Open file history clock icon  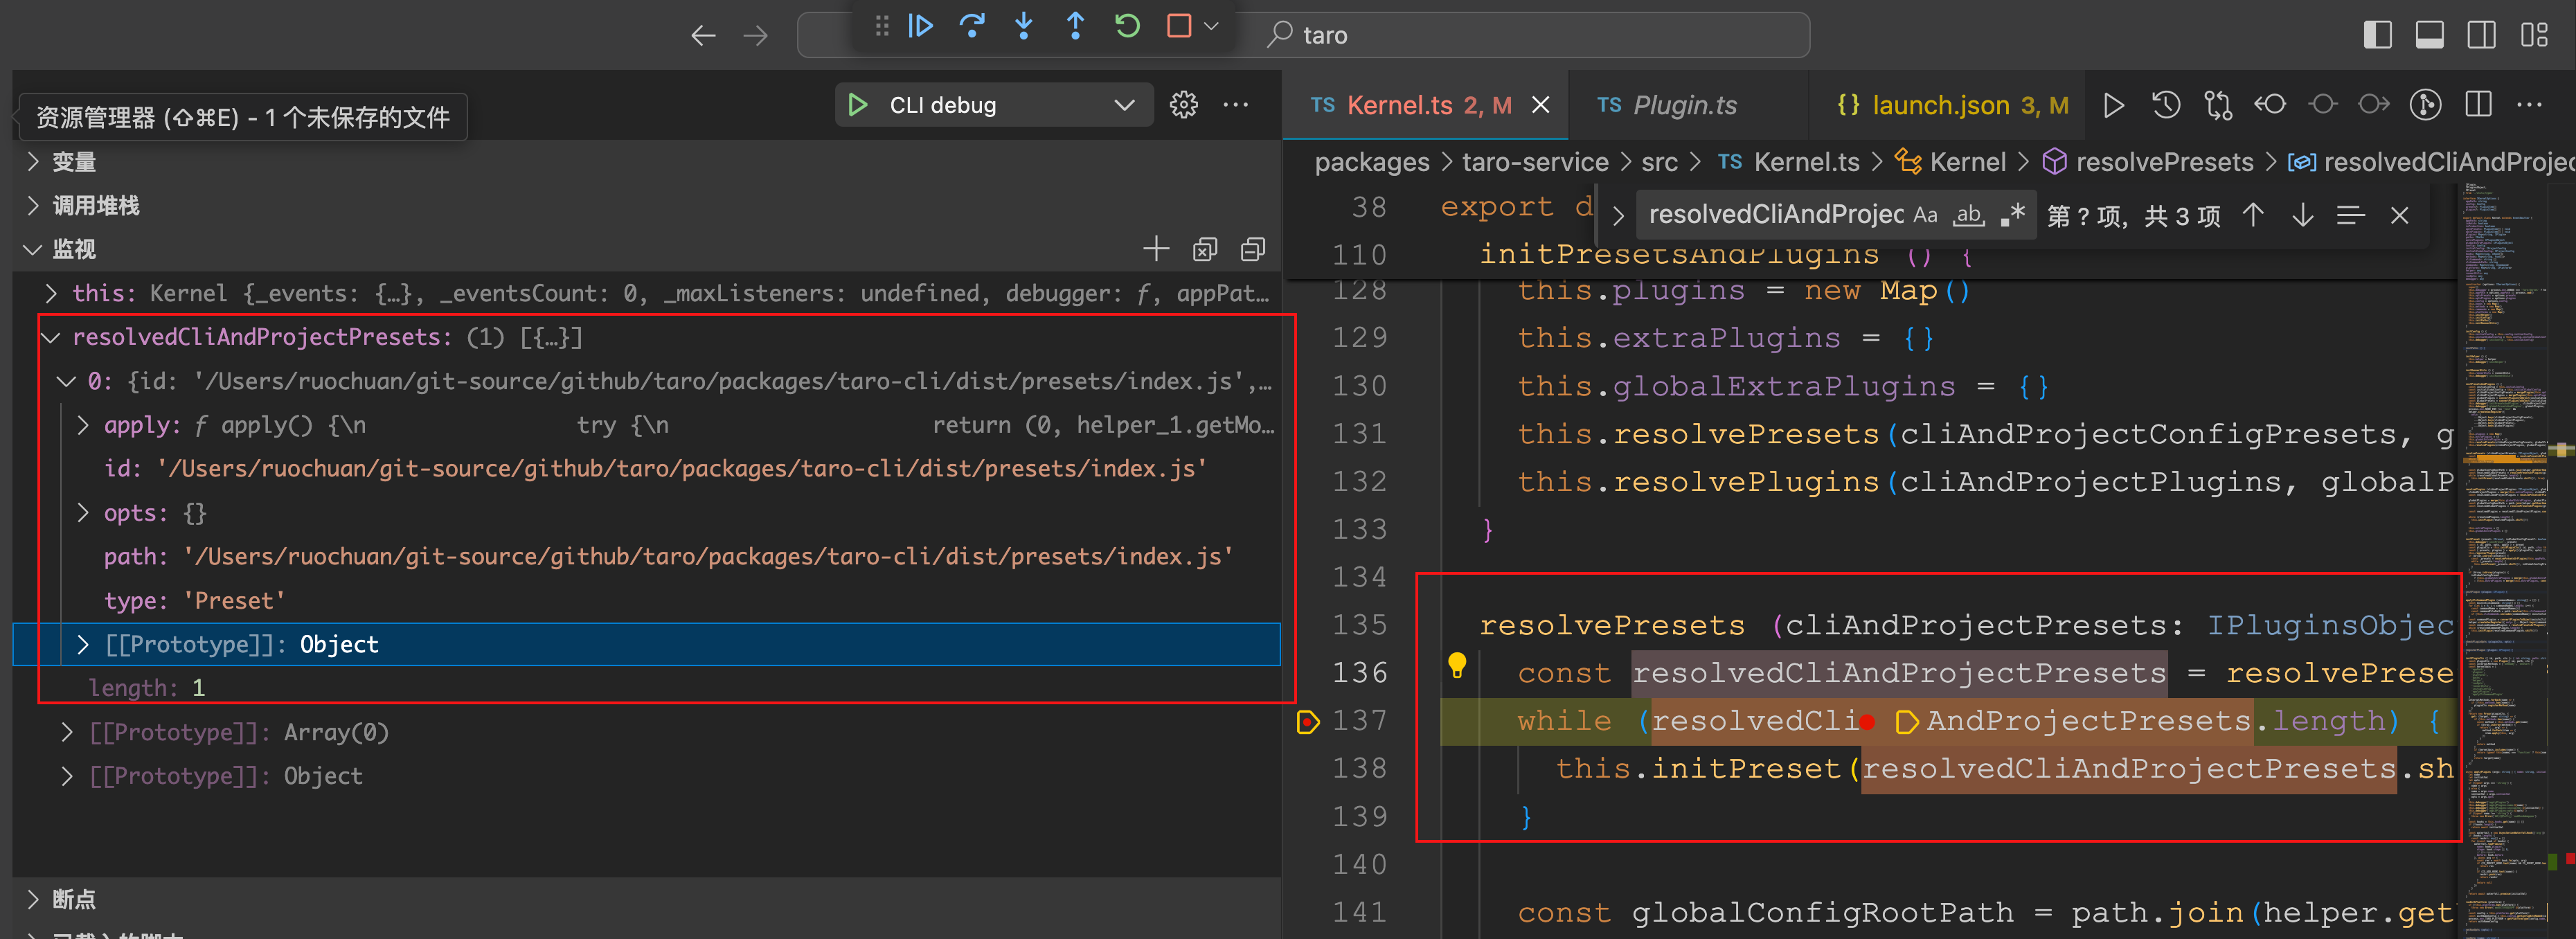(x=2166, y=105)
